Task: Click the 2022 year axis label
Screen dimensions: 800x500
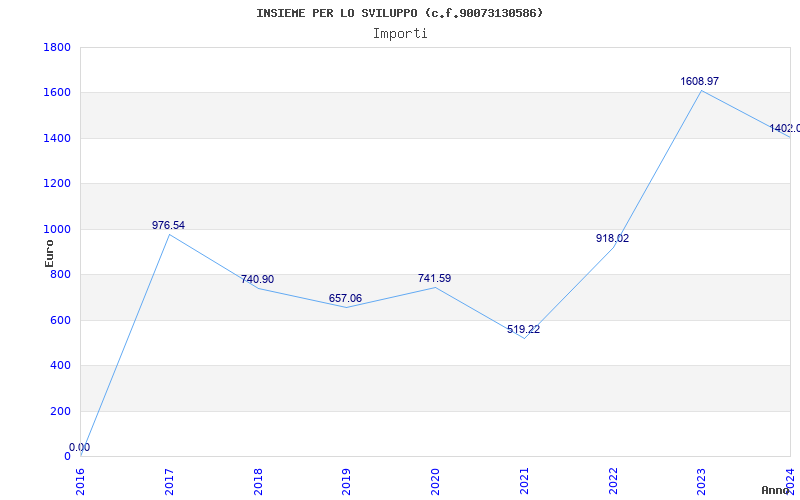Action: click(x=613, y=482)
